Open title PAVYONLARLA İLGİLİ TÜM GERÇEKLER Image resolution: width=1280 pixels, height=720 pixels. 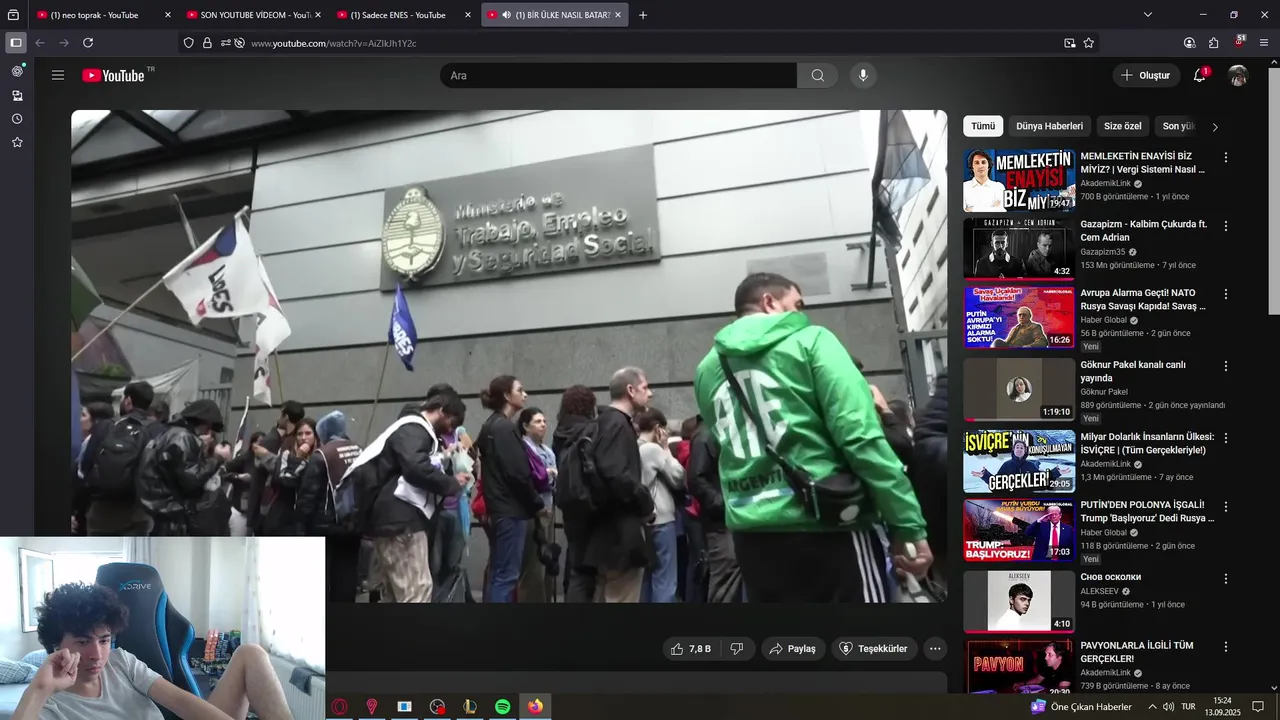click(1137, 652)
